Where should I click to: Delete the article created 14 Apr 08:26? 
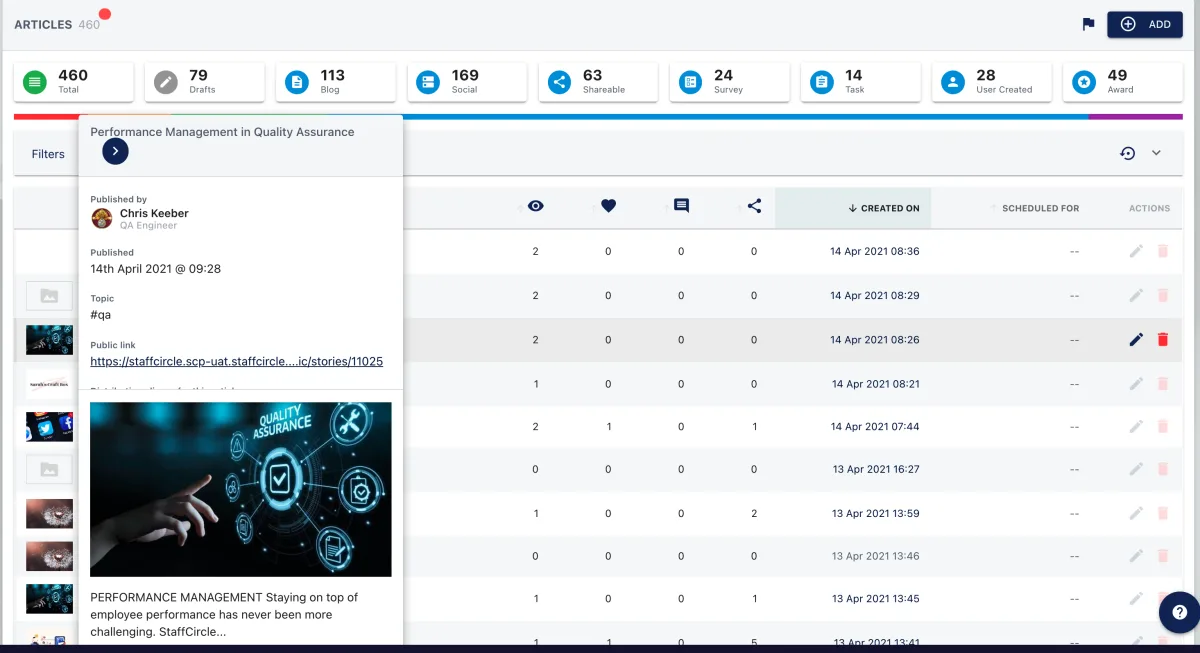coord(1162,340)
